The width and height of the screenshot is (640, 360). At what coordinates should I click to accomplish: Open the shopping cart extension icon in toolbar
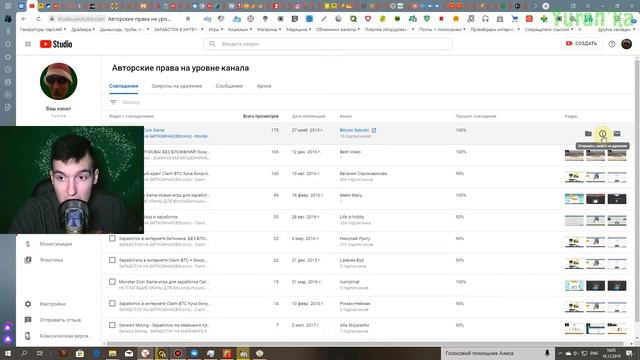pos(514,19)
